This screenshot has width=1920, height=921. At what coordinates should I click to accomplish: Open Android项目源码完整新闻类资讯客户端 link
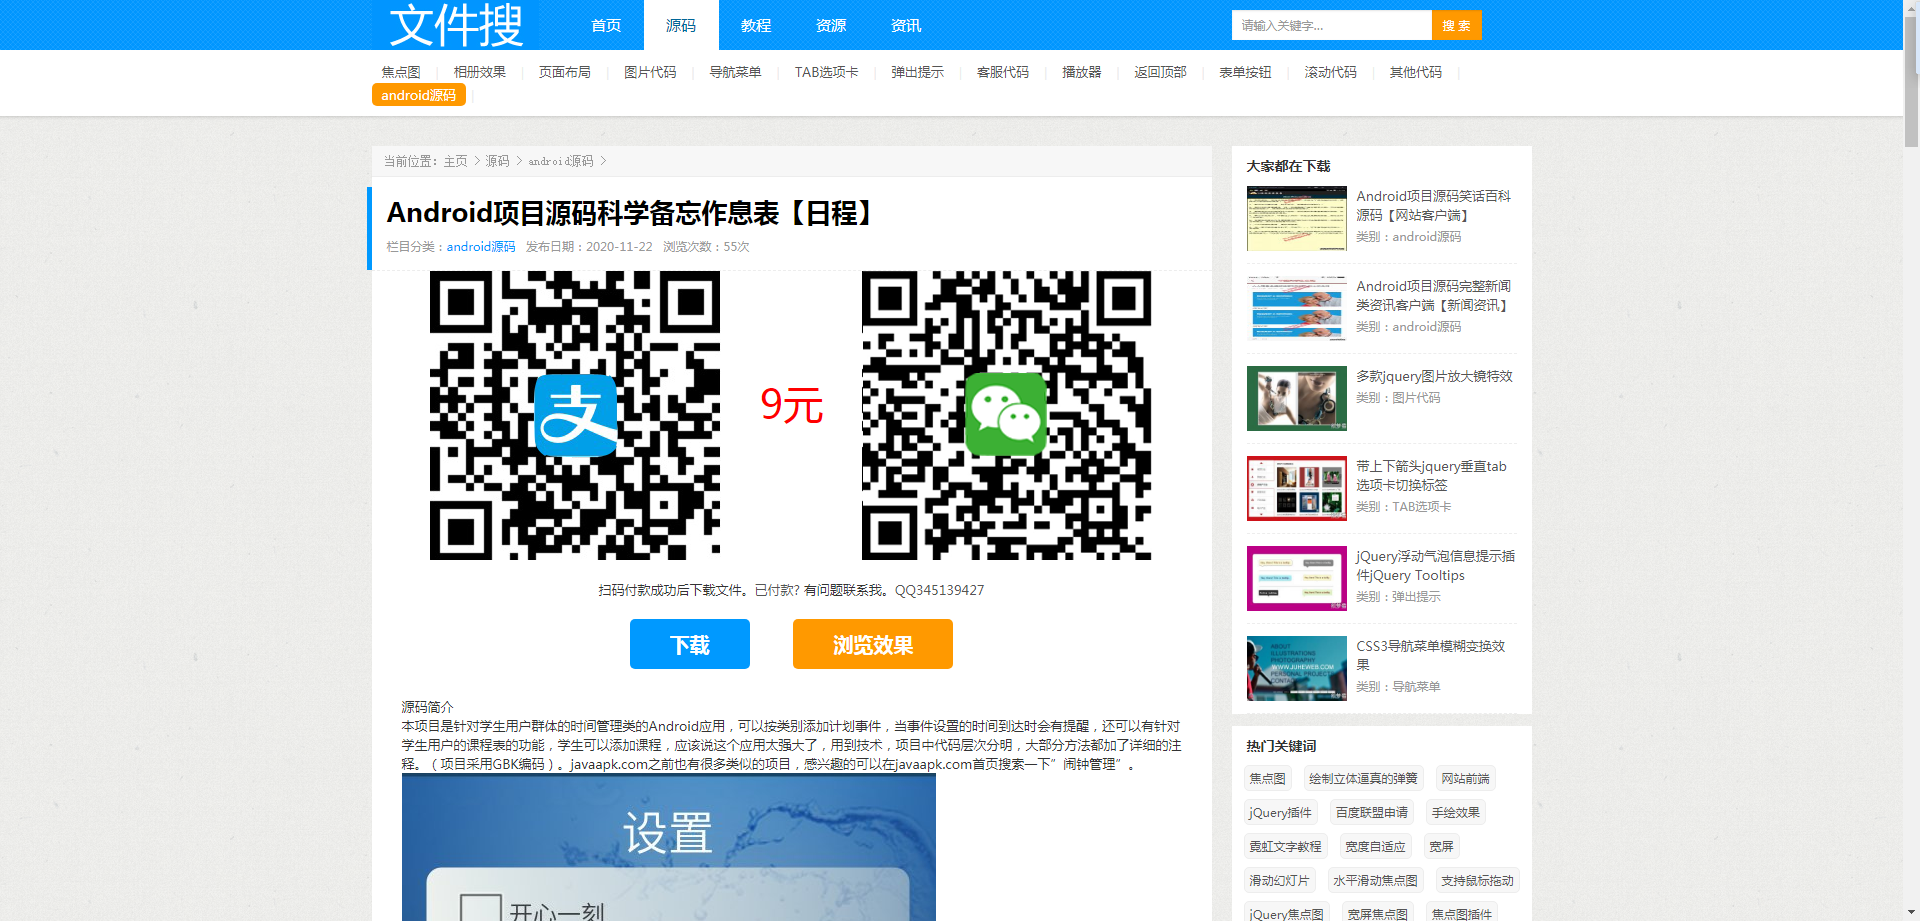pos(1434,295)
